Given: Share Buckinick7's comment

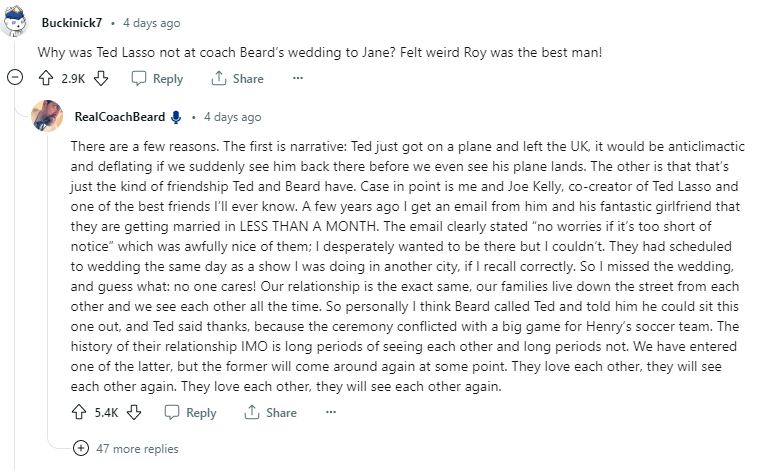Looking at the screenshot, I should point(238,79).
